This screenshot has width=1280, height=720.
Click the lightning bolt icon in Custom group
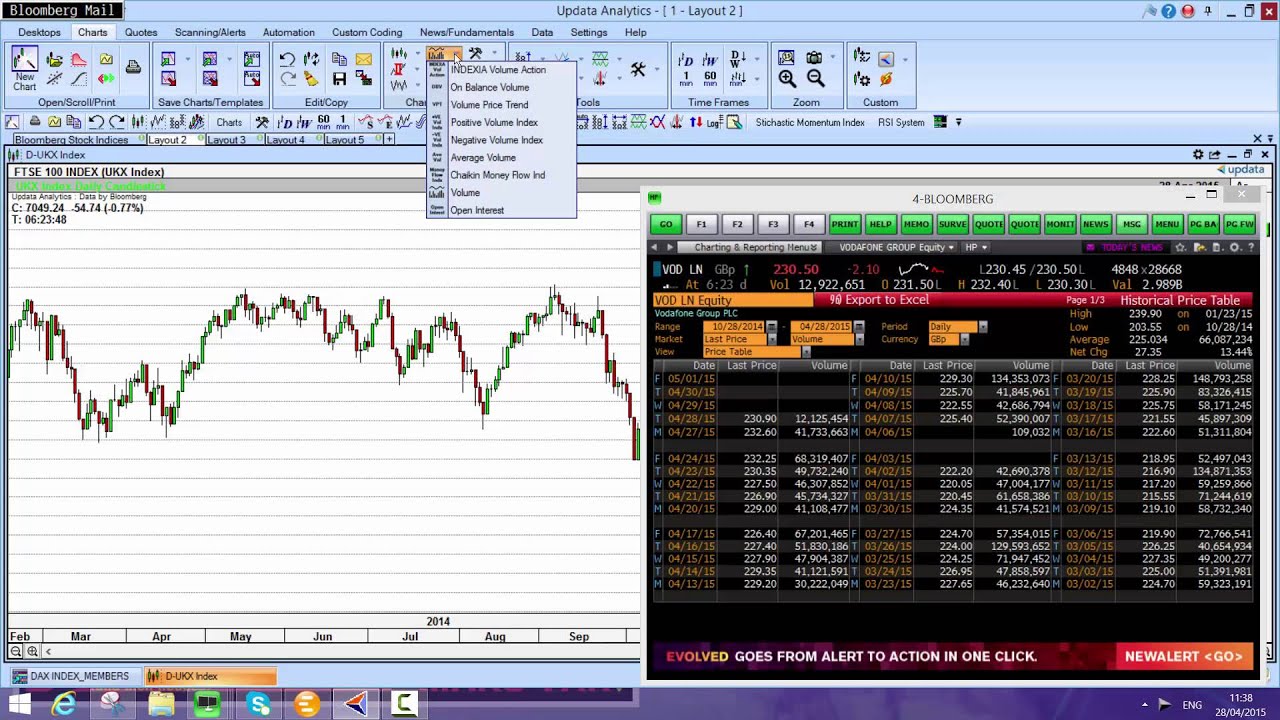886,79
